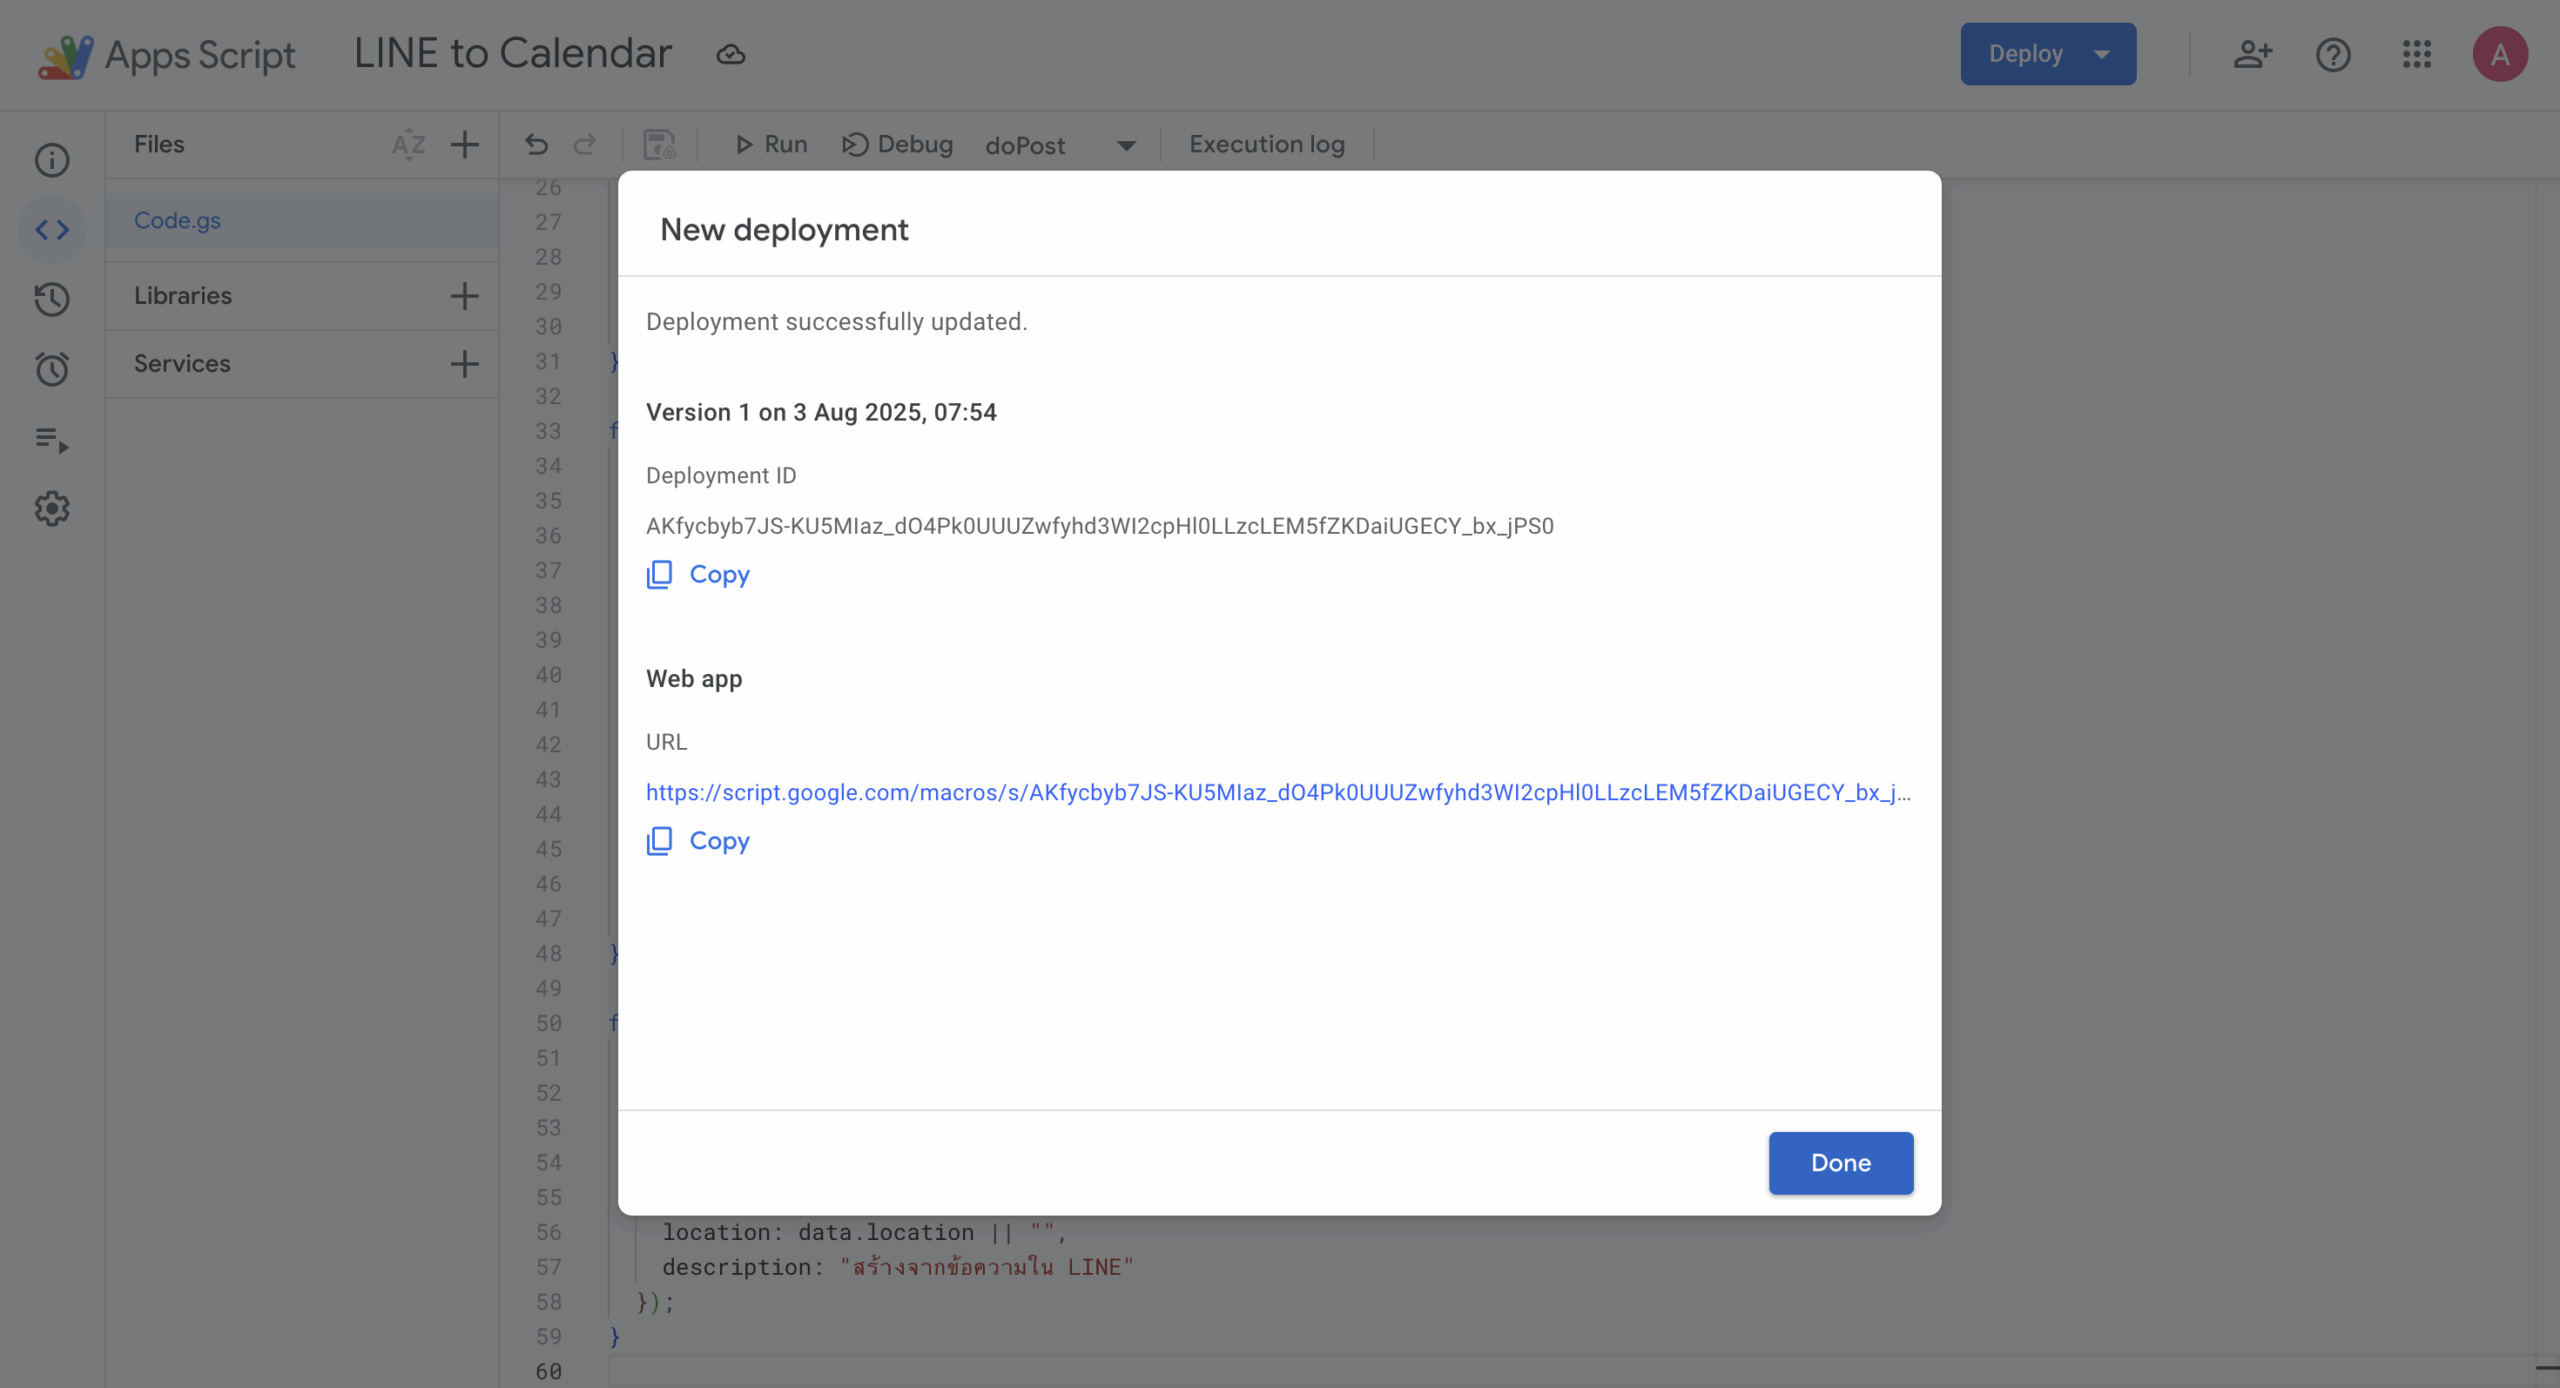Open the Overview info icon in sidebar
Screen dimensions: 2560x1388
pos(52,160)
